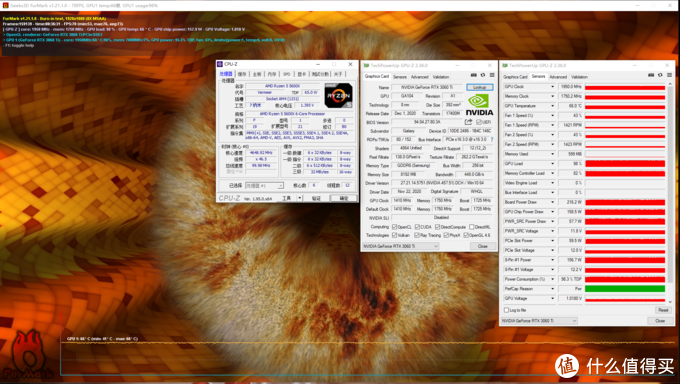
Task: Open the 显卡 tab in CPU-Z
Action: pos(302,74)
